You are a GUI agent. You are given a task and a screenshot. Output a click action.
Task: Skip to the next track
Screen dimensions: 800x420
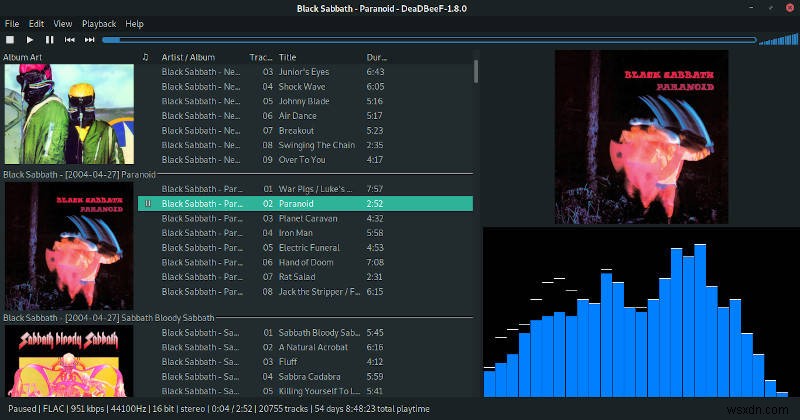[89, 40]
